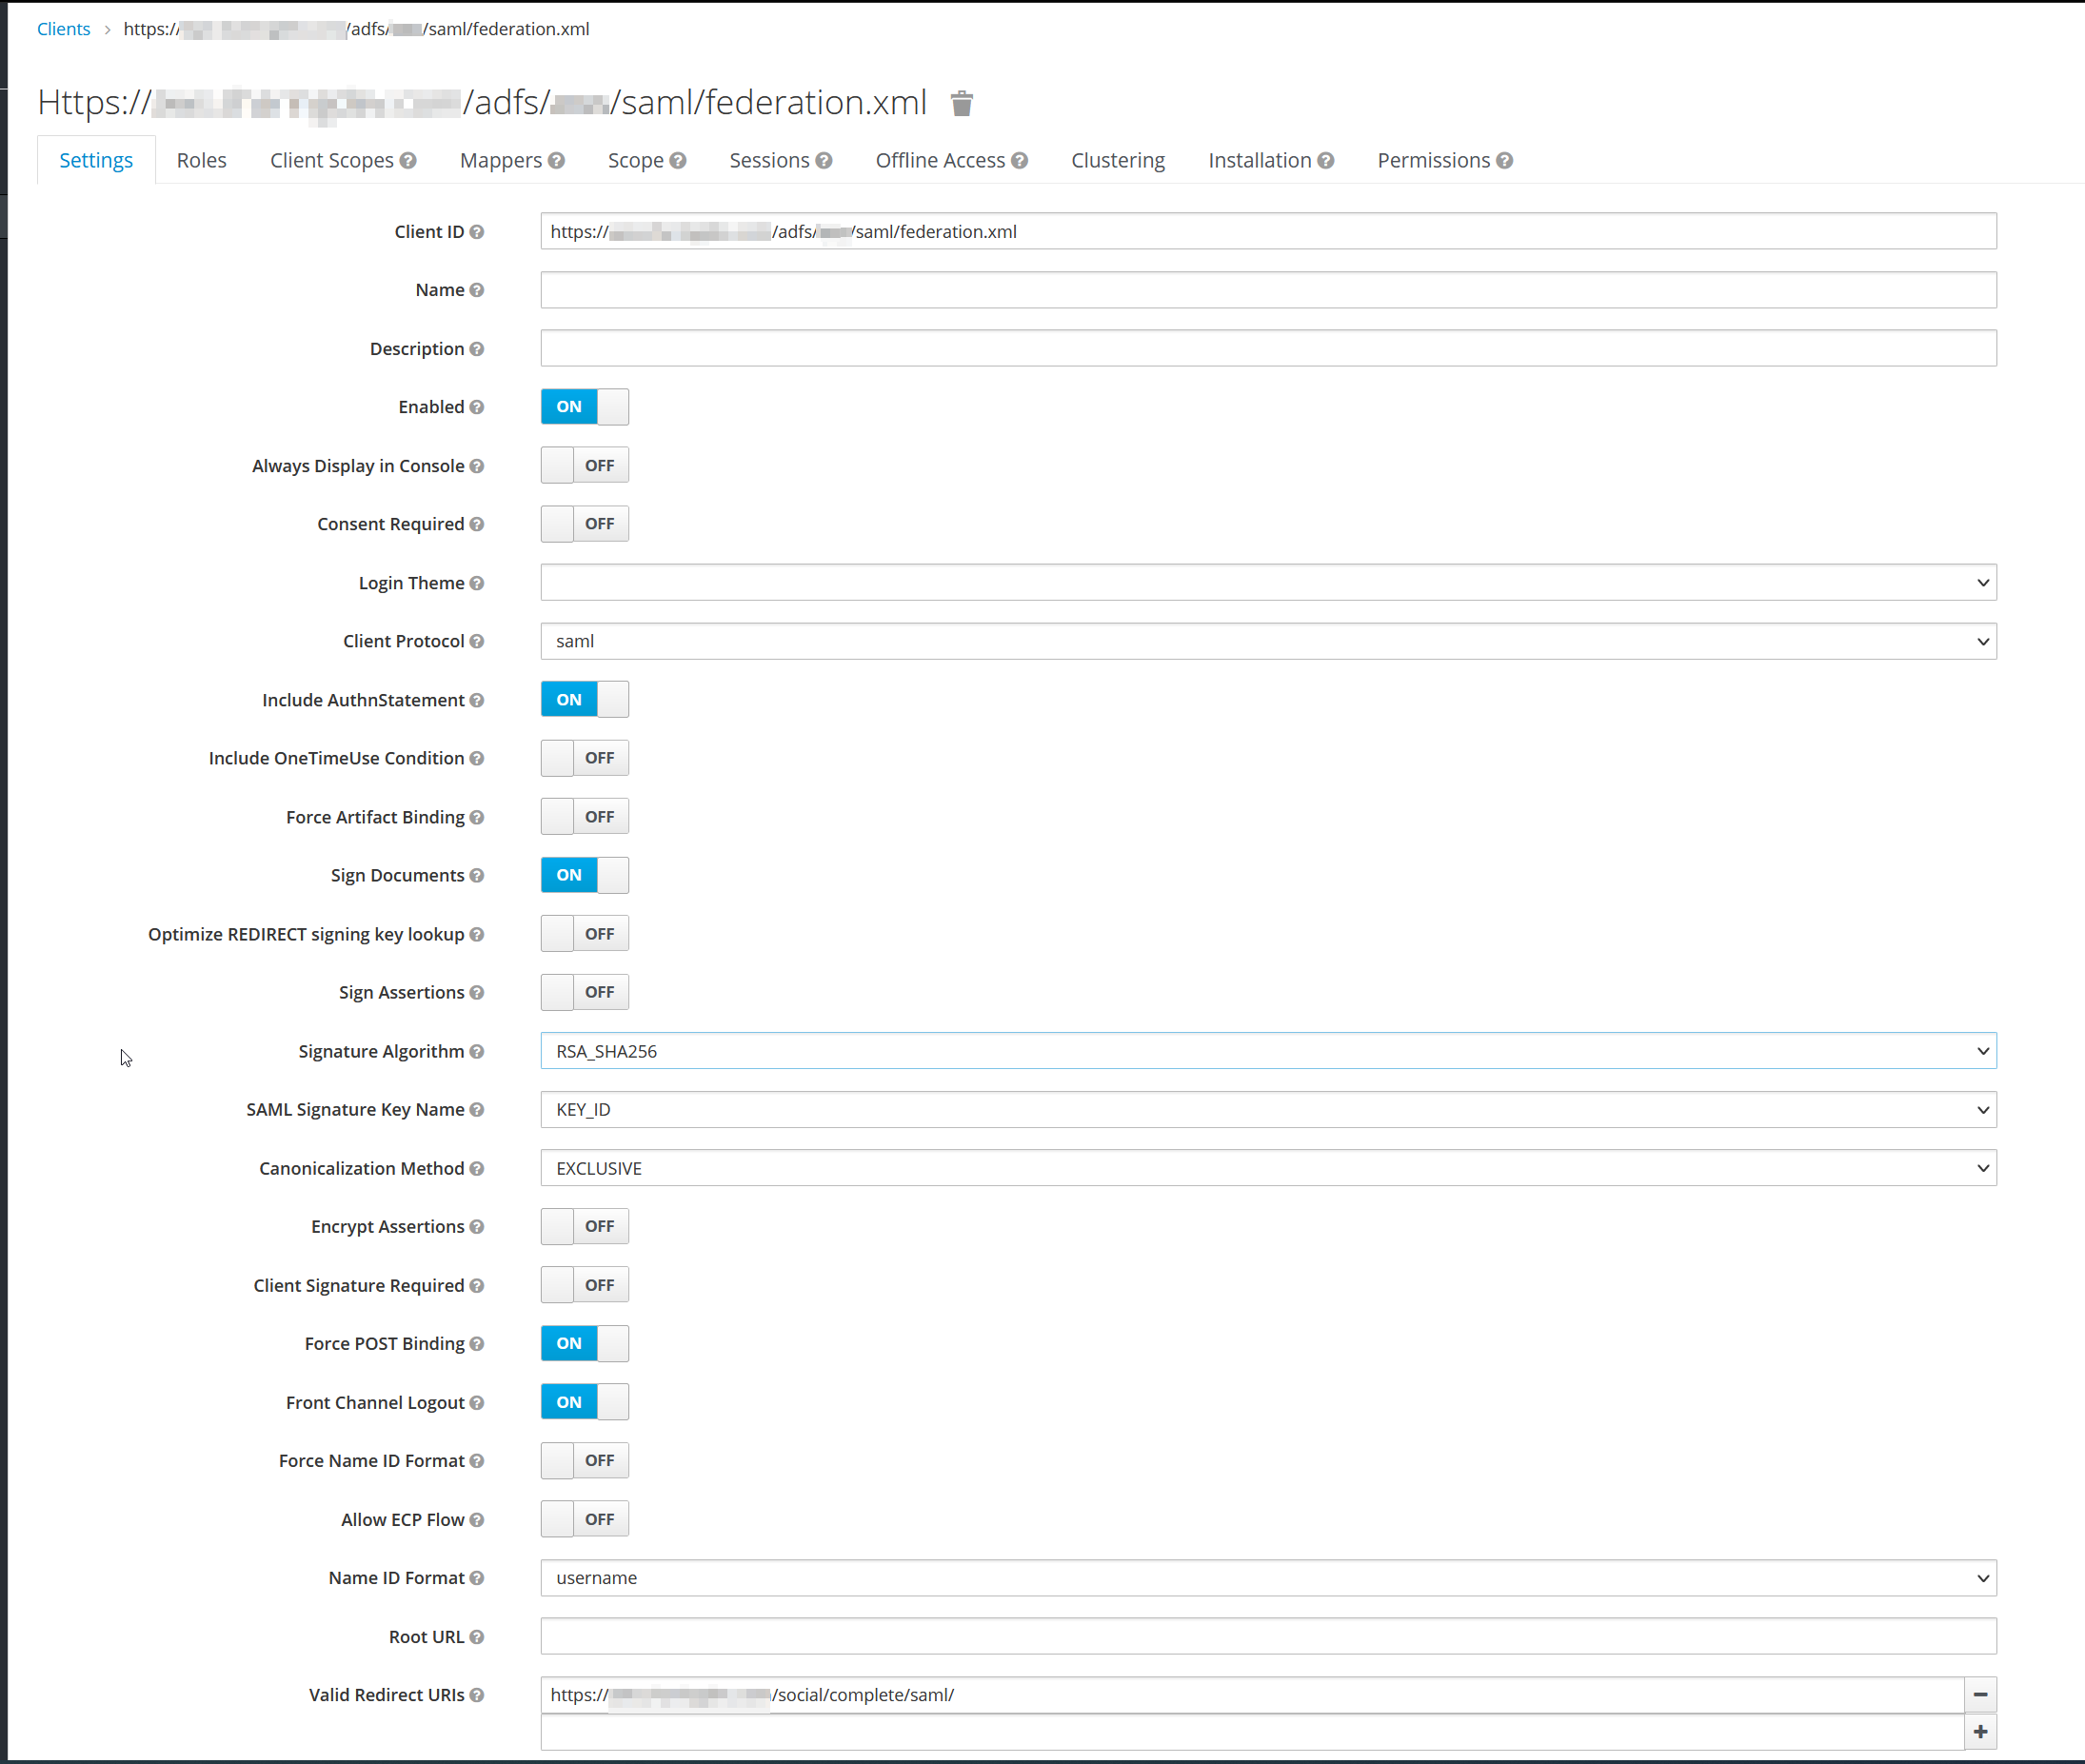Switch to the Roles tab
Screen dimensions: 2085x1764
click(201, 160)
